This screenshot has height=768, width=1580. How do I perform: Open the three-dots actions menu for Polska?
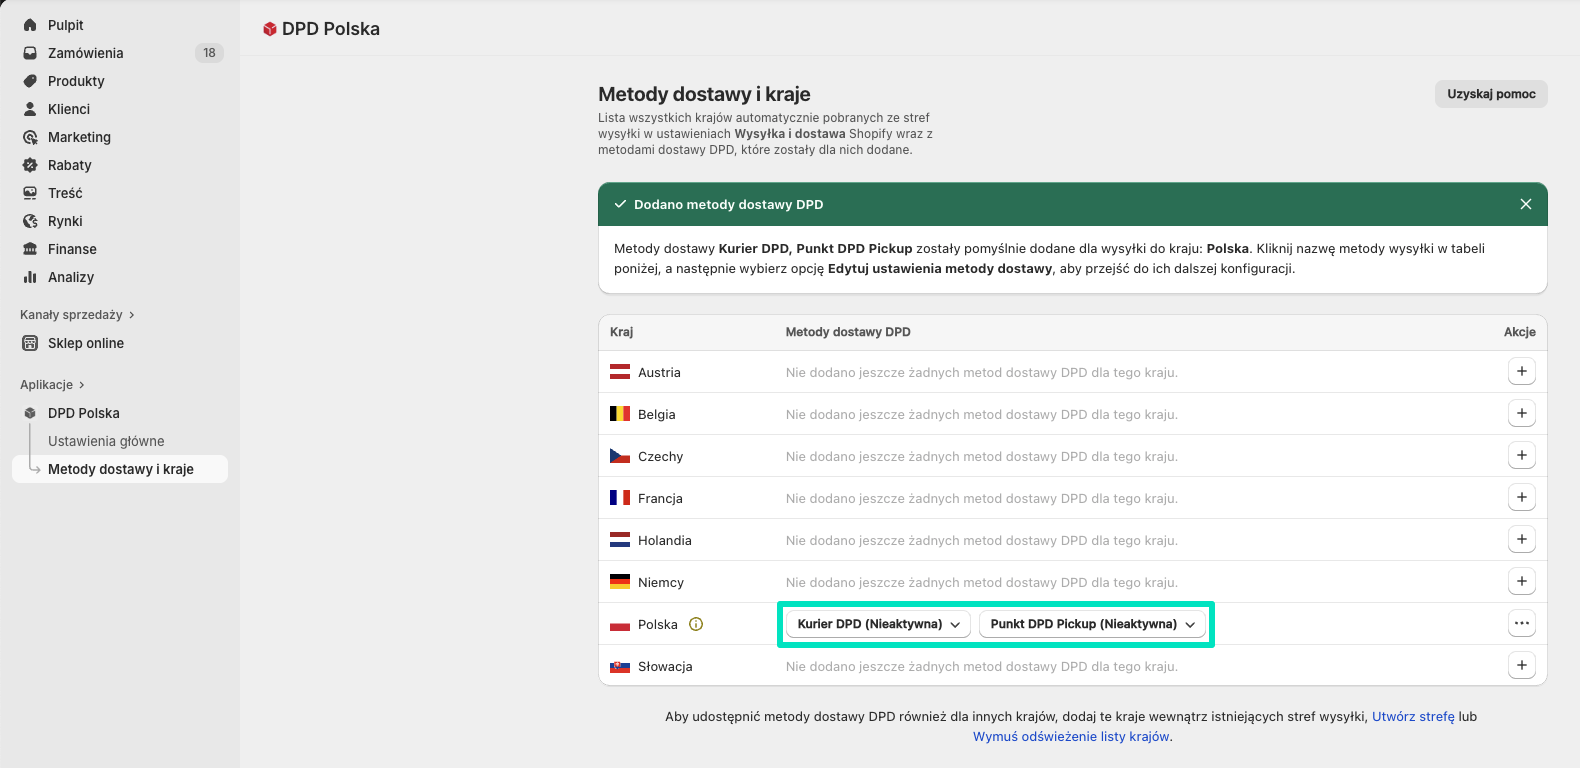tap(1521, 624)
